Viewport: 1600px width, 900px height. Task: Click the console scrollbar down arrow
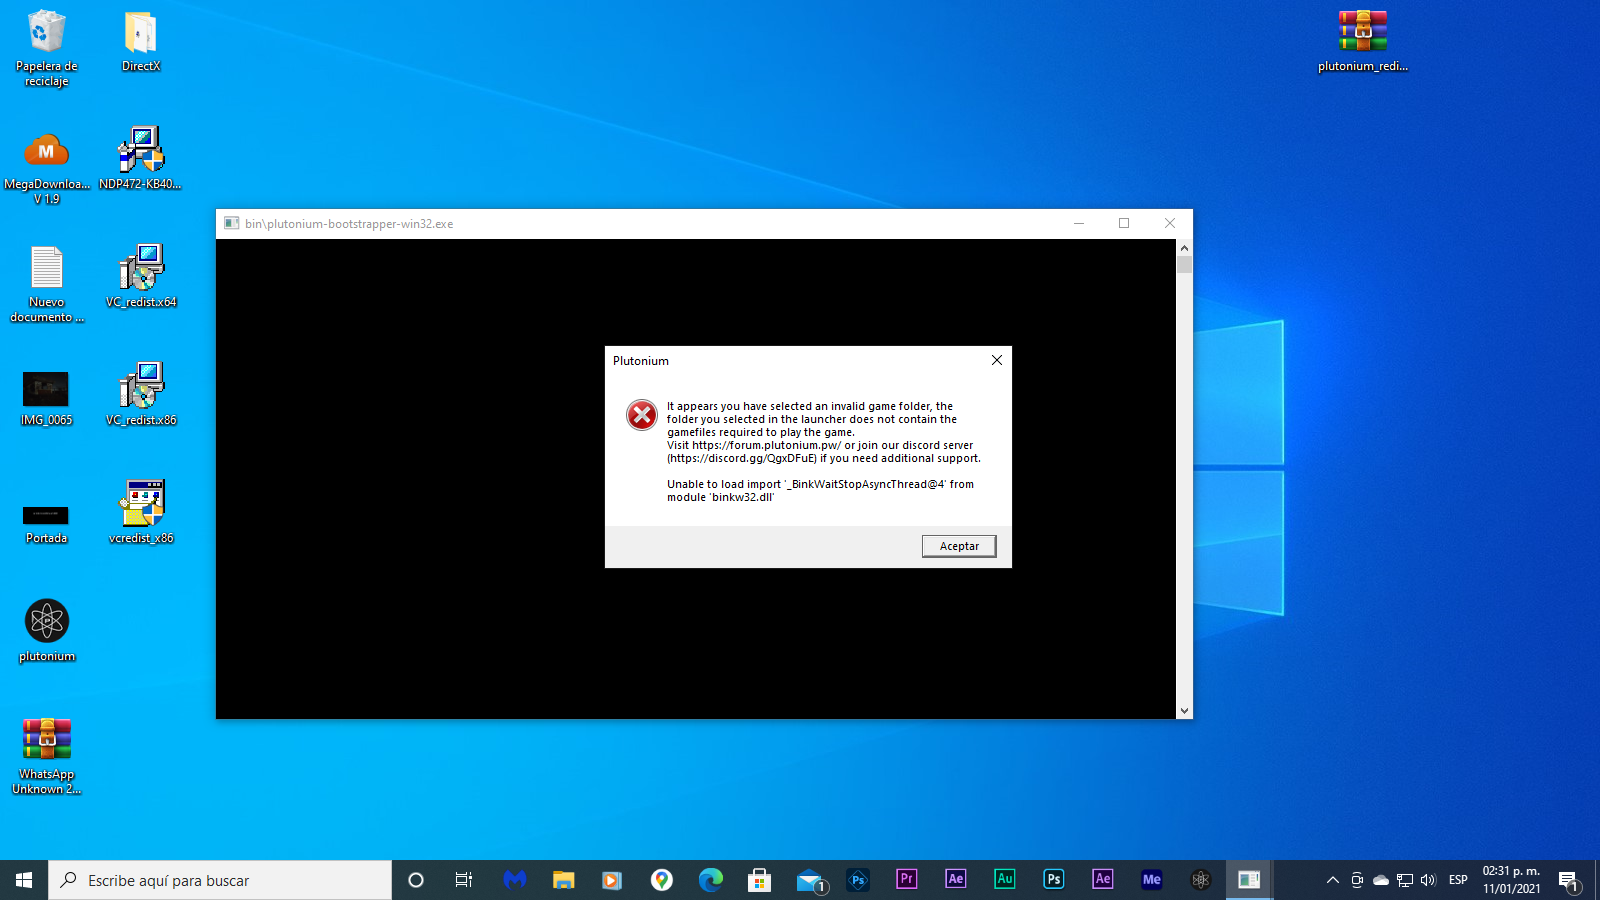click(x=1184, y=711)
